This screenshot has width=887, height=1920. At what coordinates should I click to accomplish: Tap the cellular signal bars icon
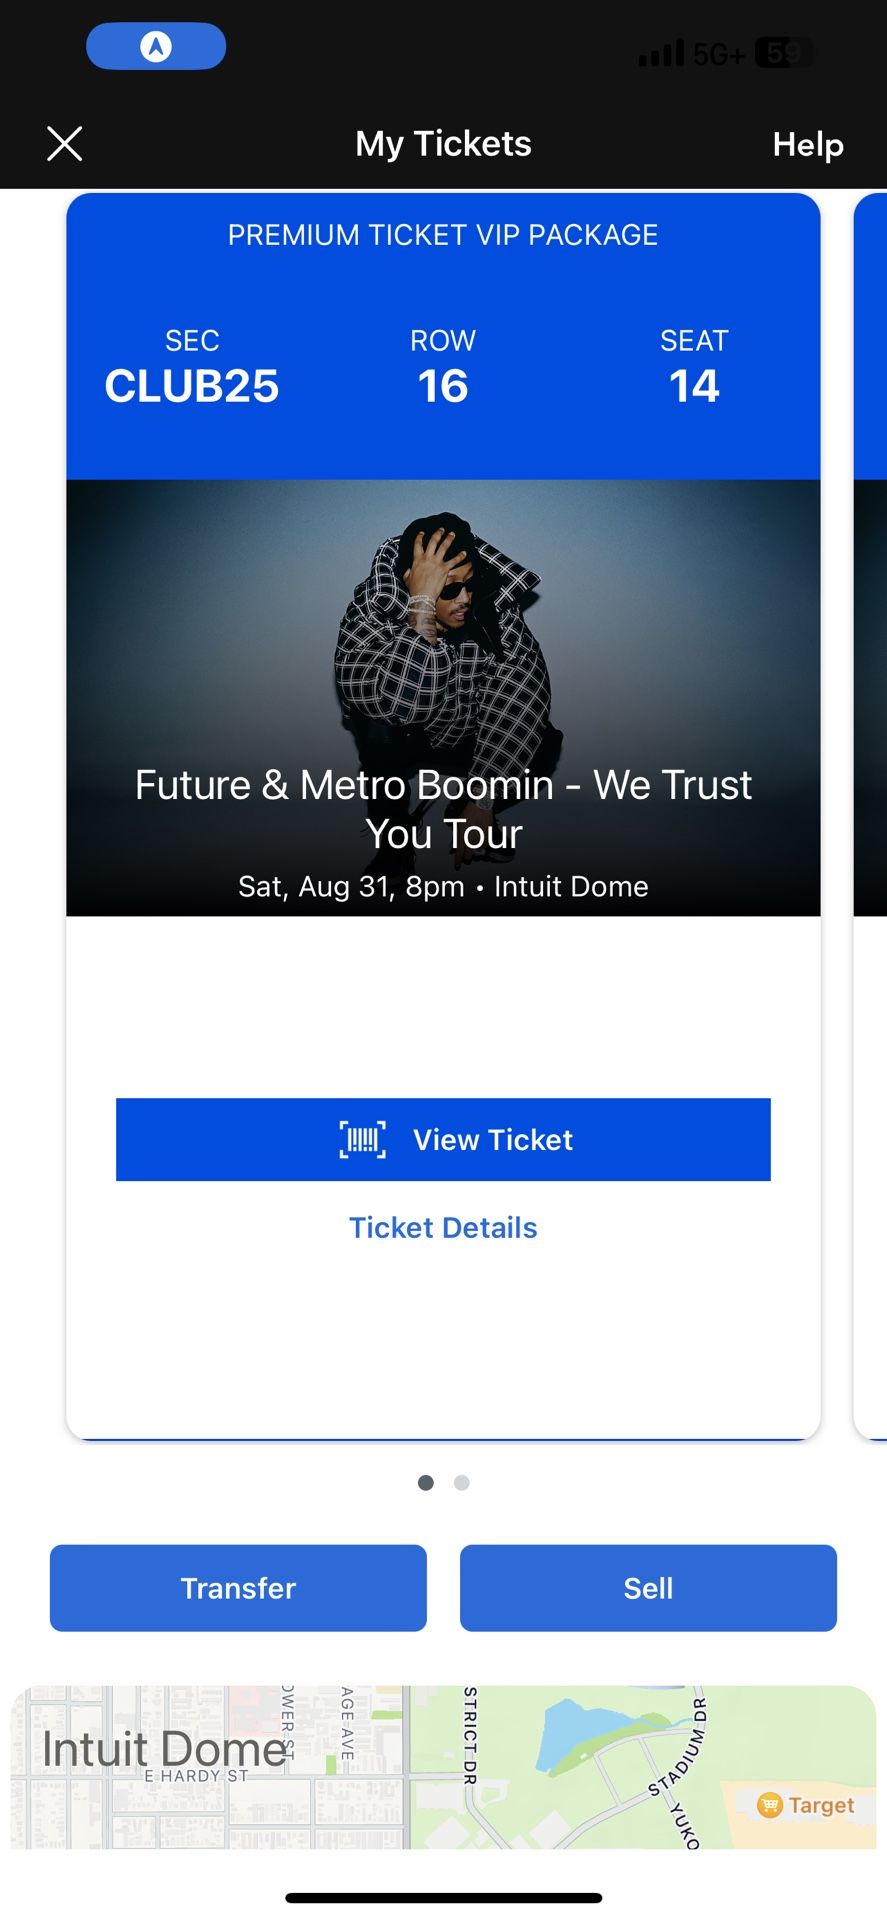(x=661, y=53)
